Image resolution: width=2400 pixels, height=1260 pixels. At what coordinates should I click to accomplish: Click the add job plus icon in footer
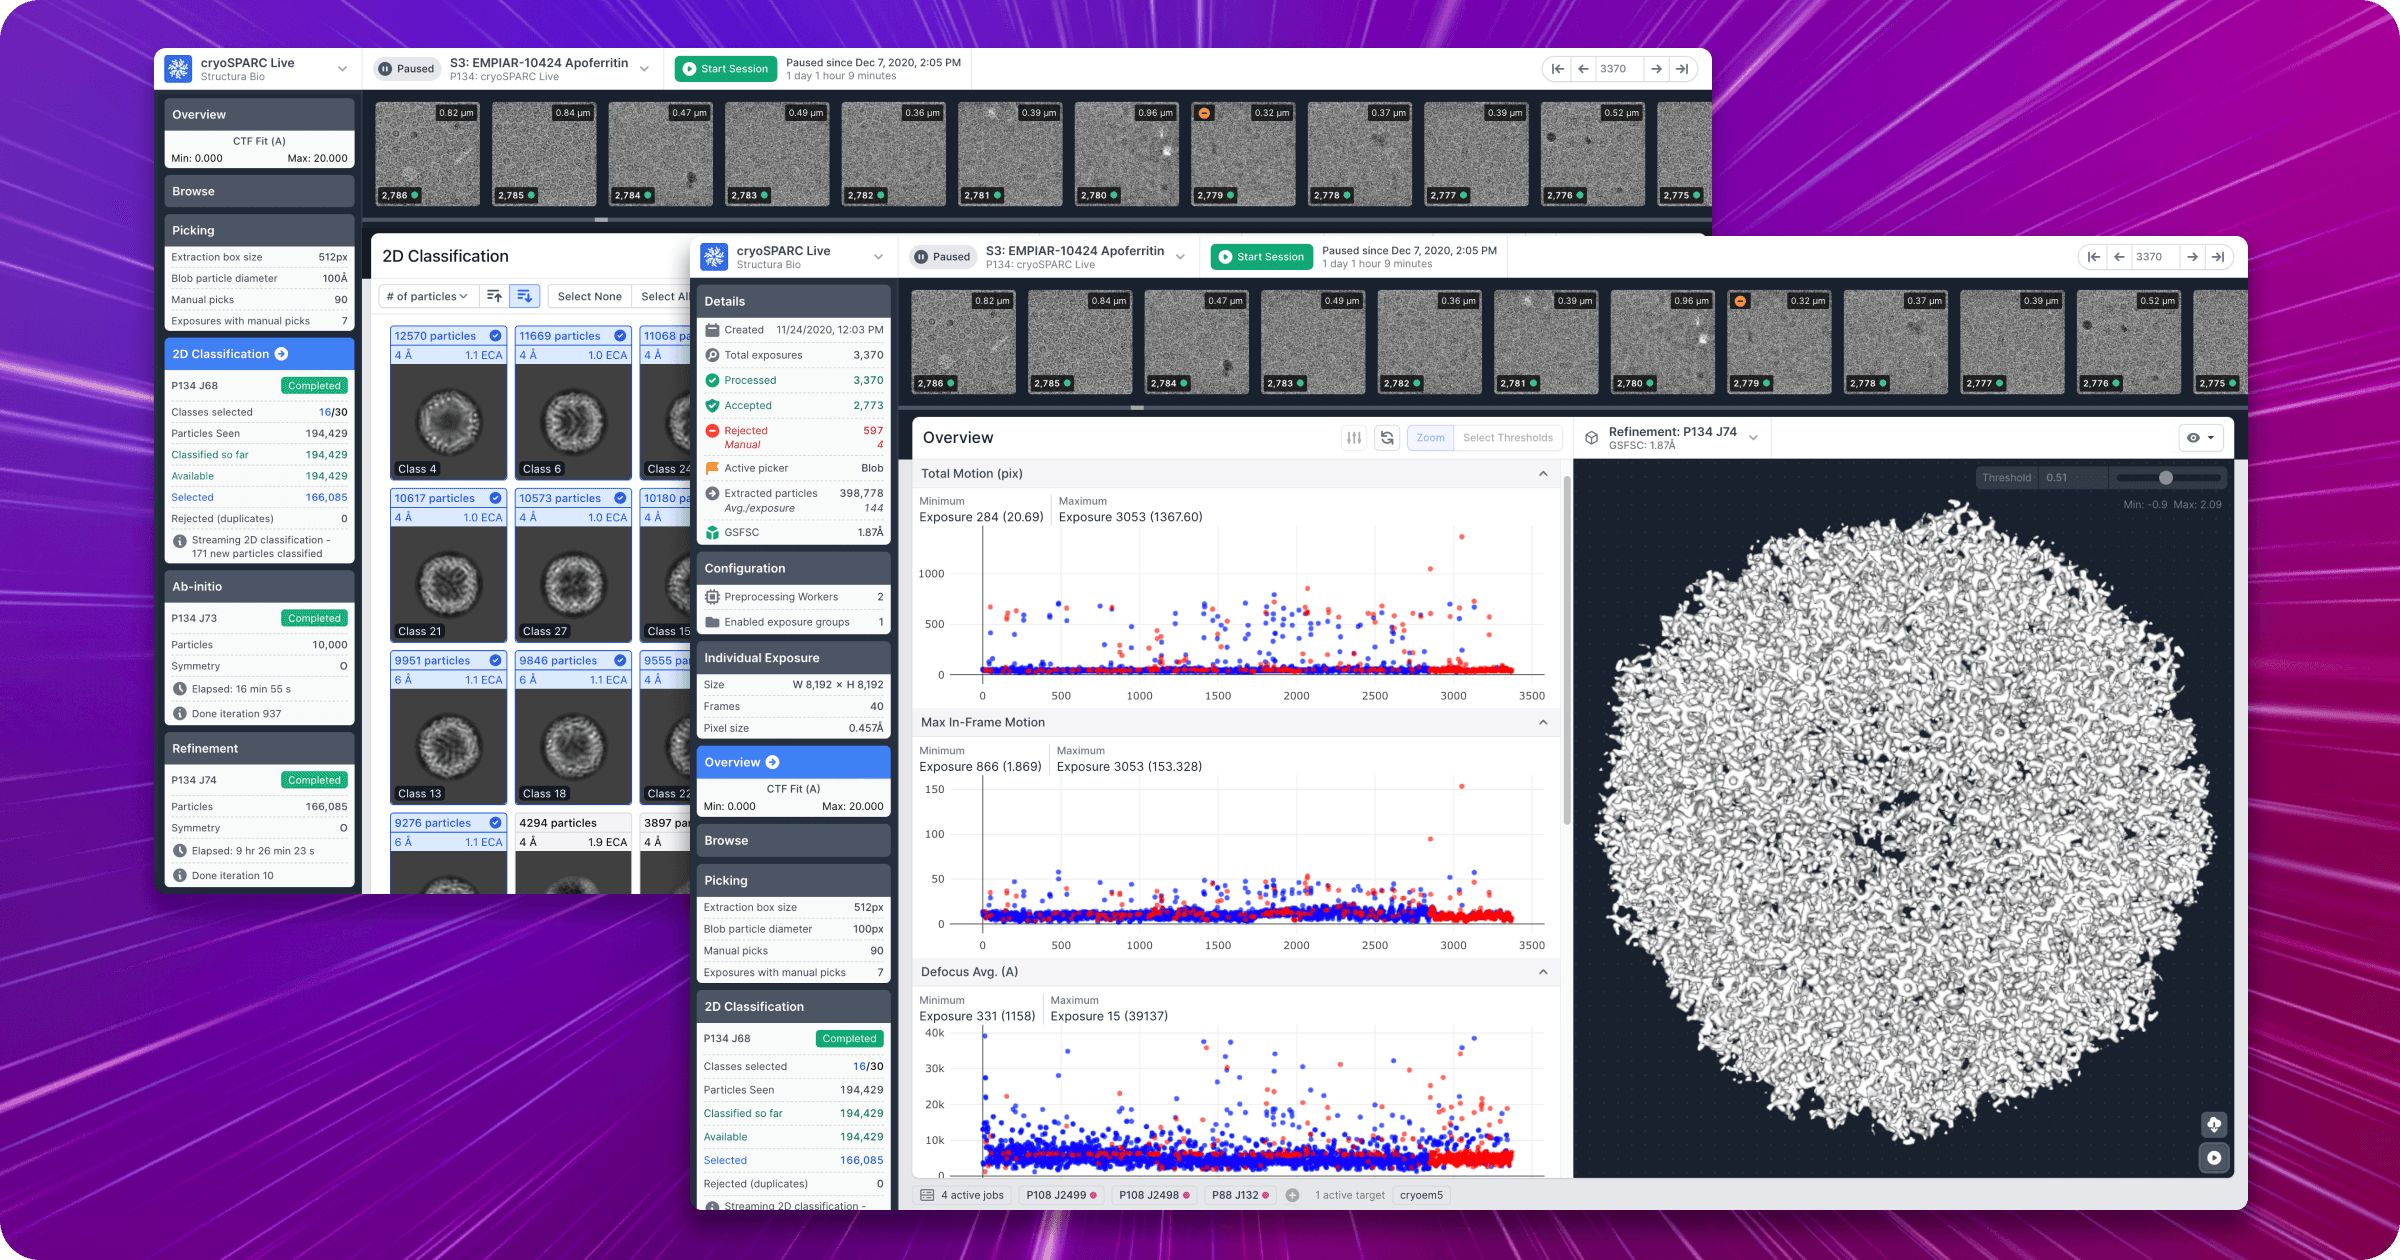click(1292, 1195)
